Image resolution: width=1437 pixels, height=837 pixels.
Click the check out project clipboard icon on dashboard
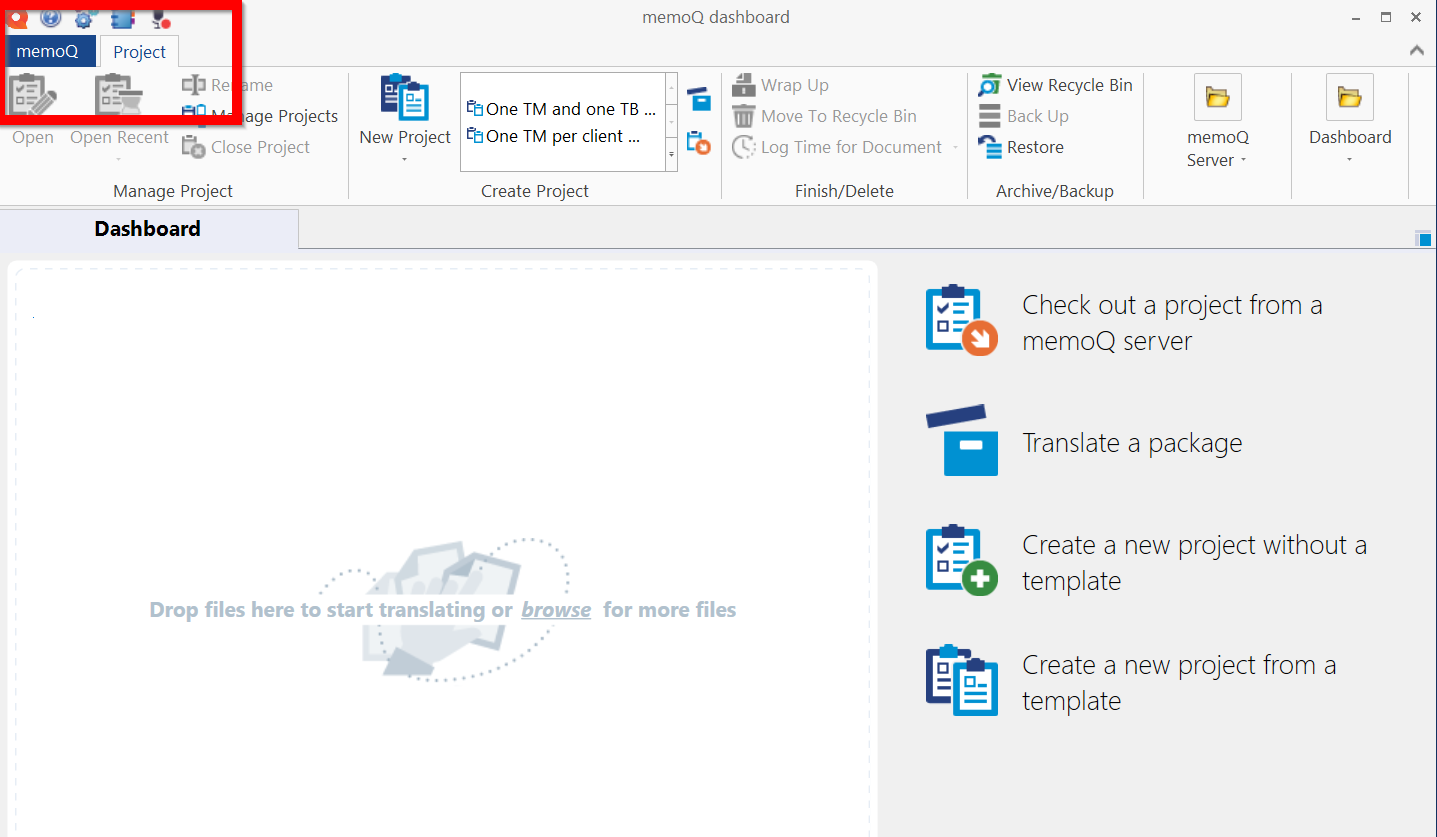click(961, 320)
